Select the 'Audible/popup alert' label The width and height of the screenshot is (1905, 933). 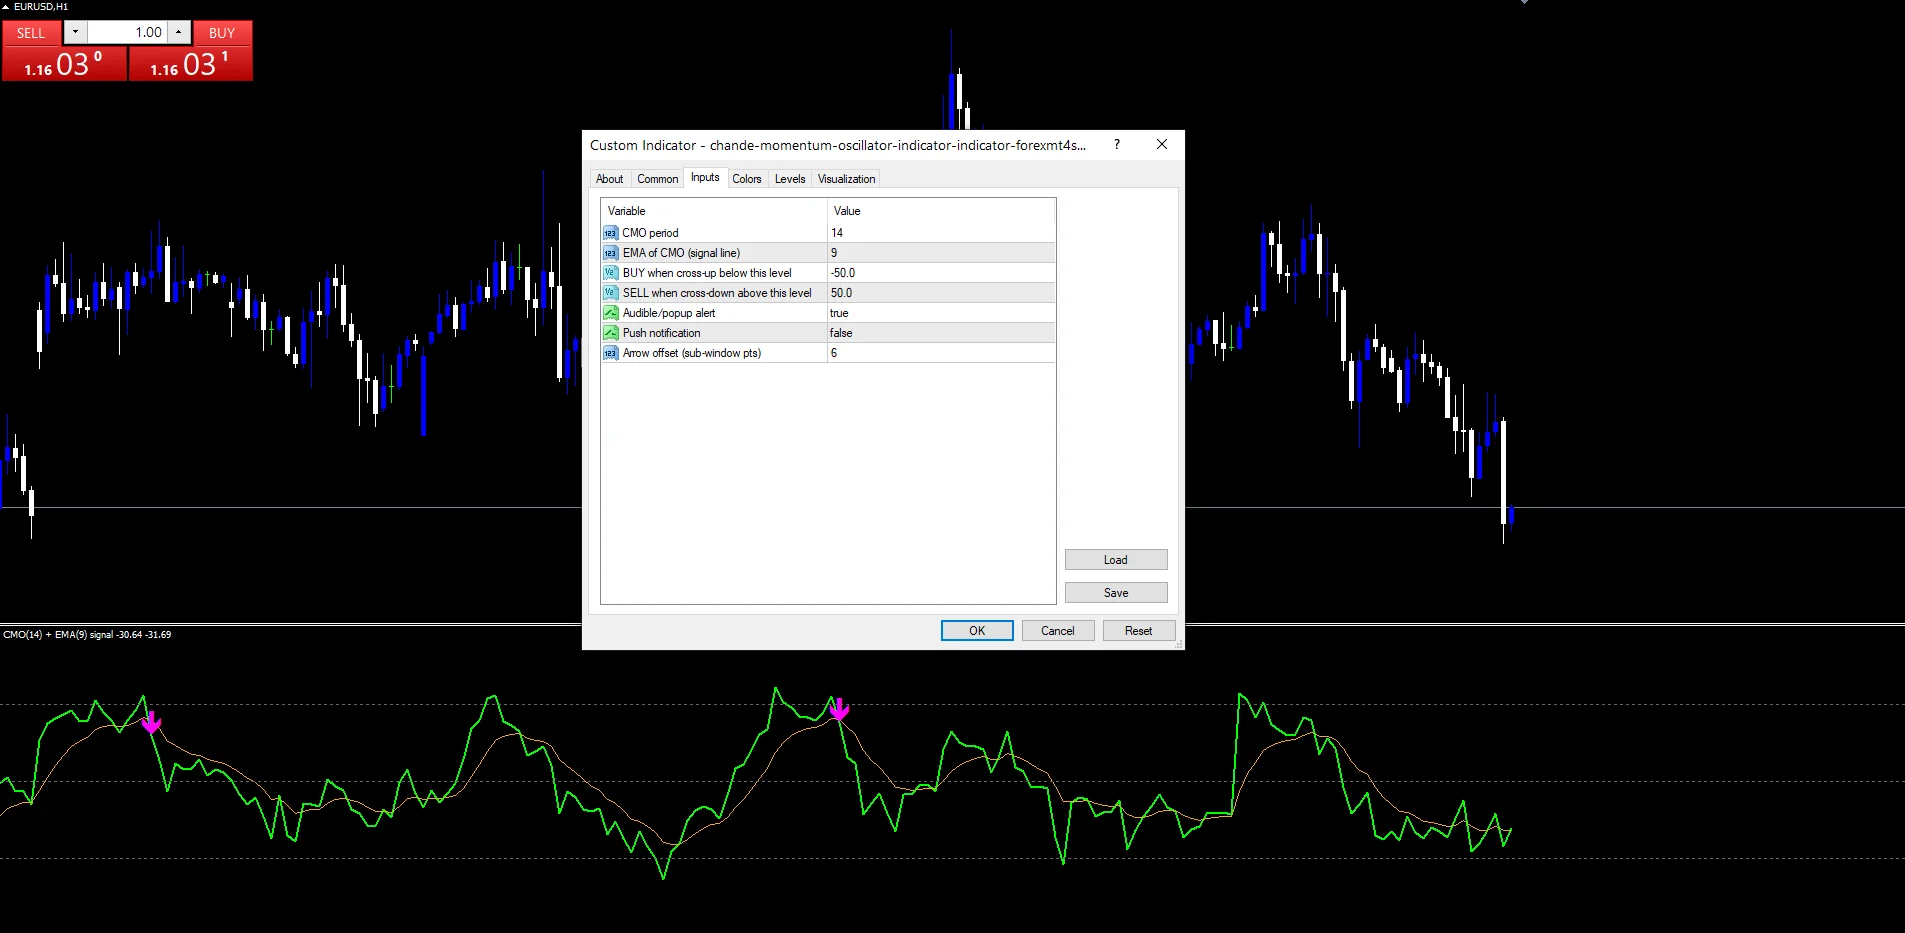click(669, 313)
